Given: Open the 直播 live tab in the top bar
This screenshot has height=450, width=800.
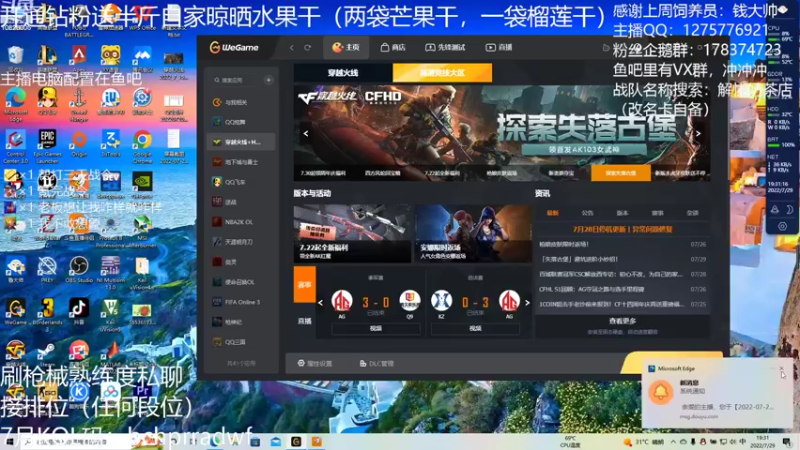Looking at the screenshot, I should pos(499,47).
